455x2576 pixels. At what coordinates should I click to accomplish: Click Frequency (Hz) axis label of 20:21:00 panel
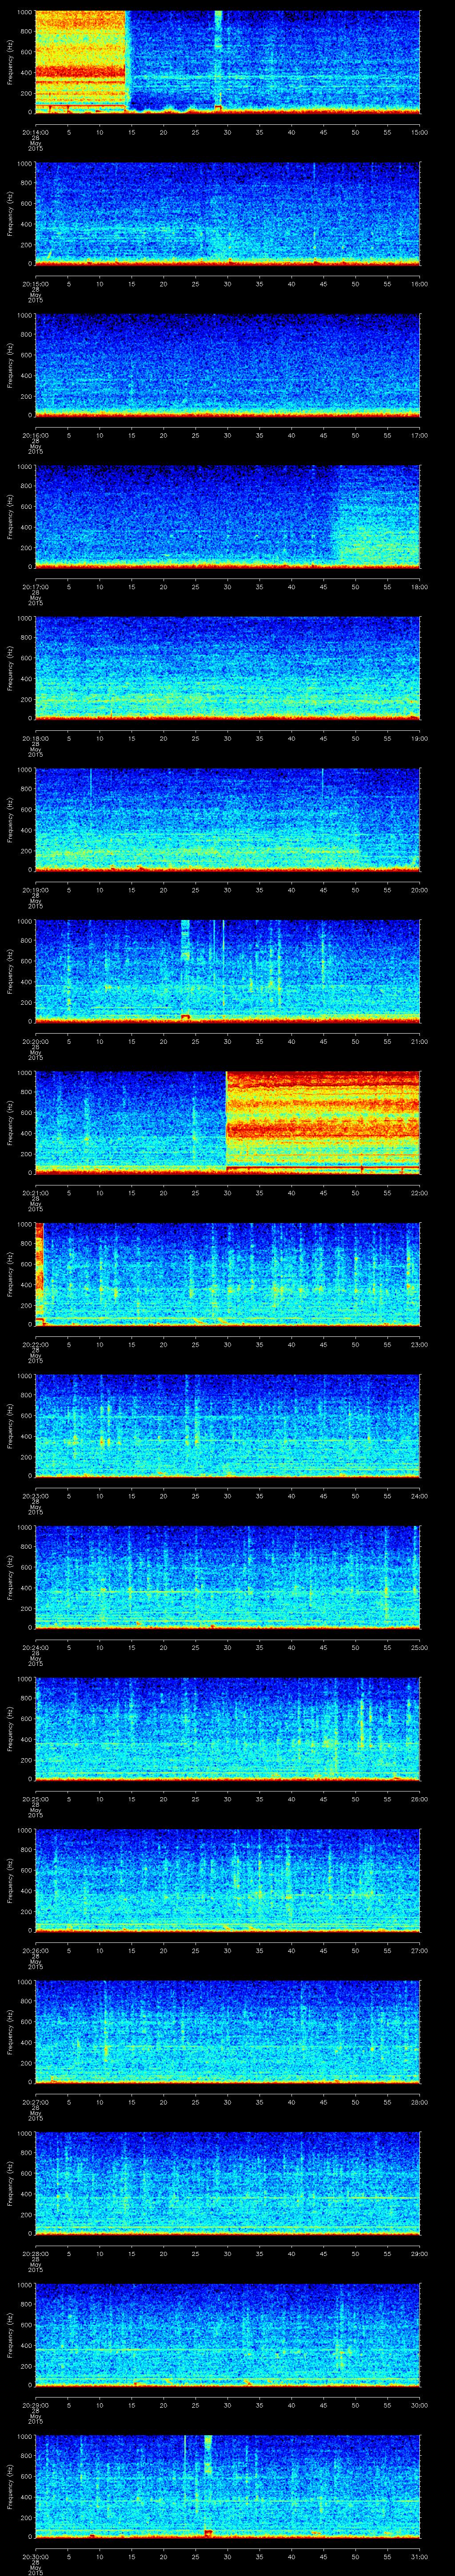[x=10, y=1122]
